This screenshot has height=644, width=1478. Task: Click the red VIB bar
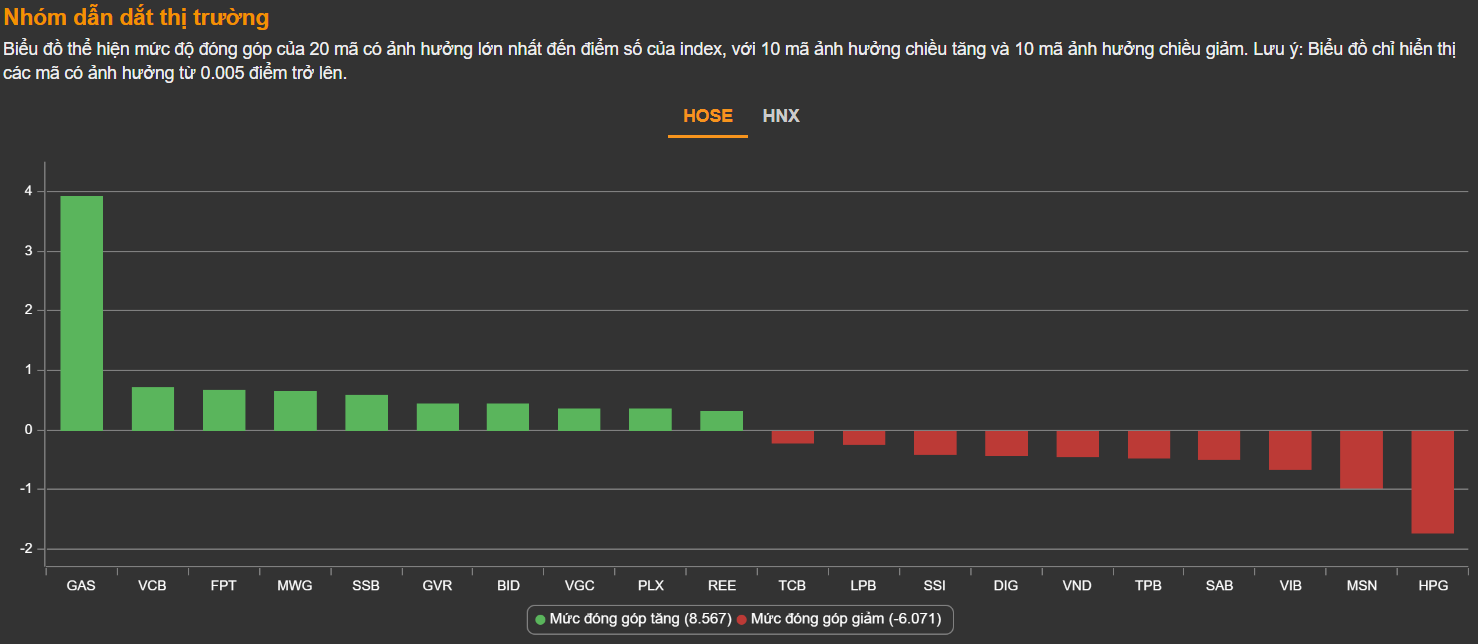point(1290,450)
